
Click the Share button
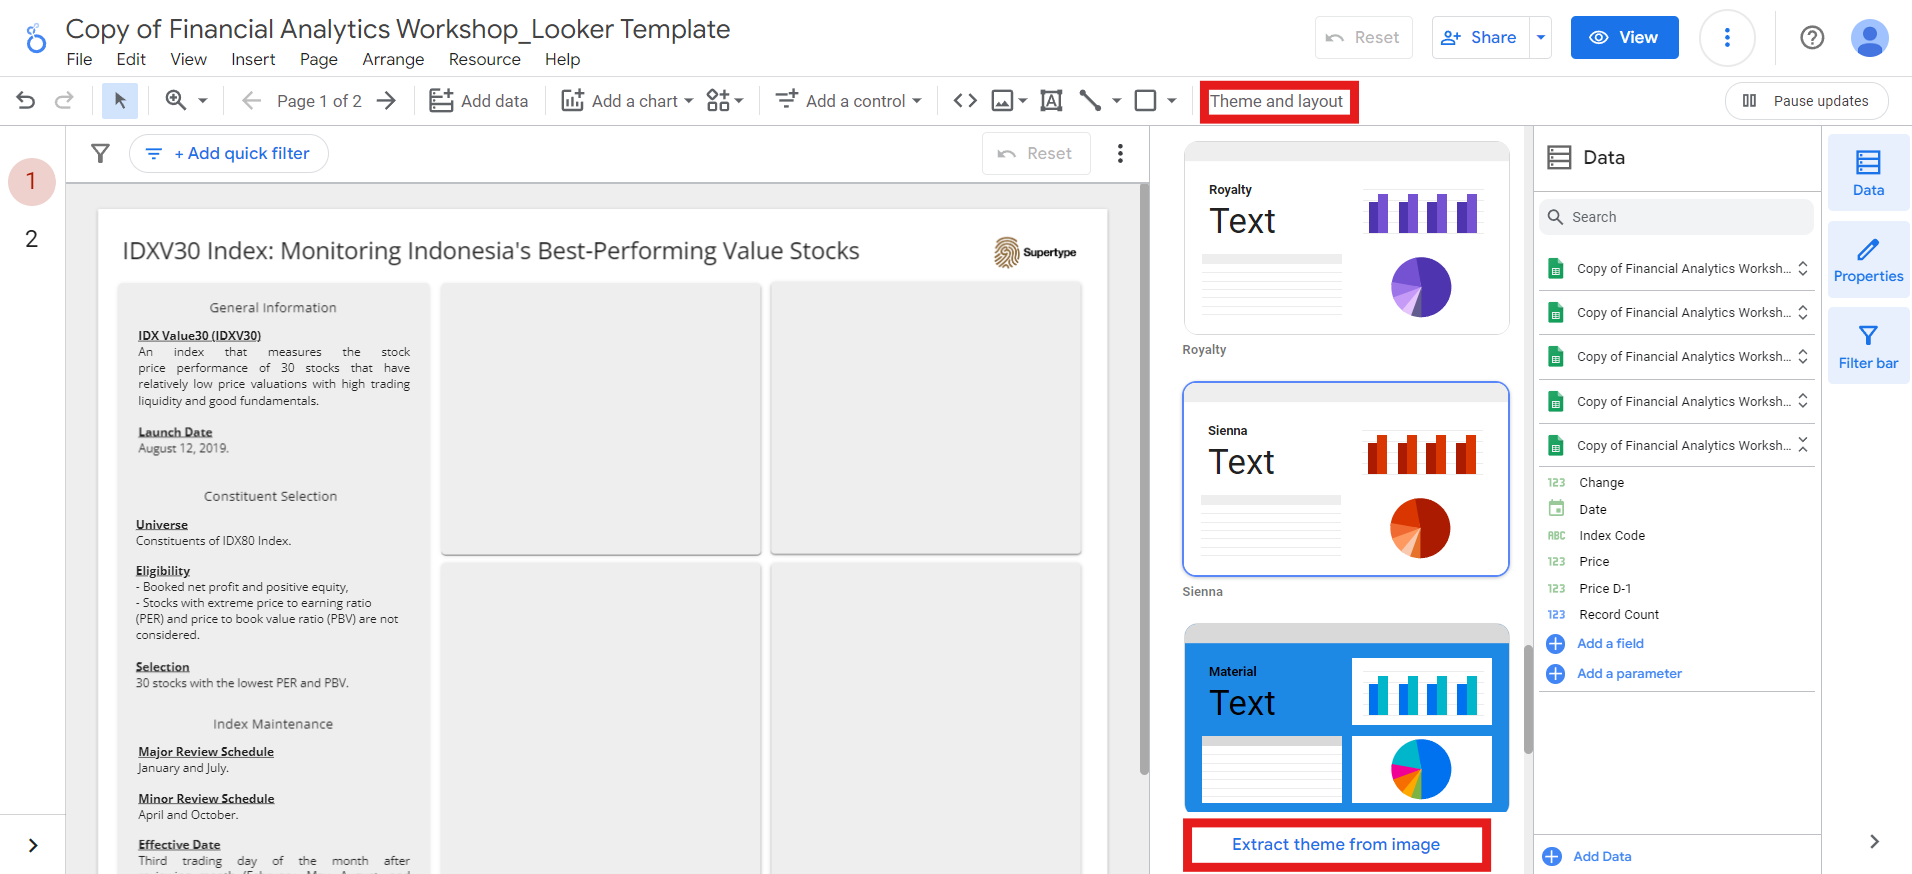[x=1480, y=38]
